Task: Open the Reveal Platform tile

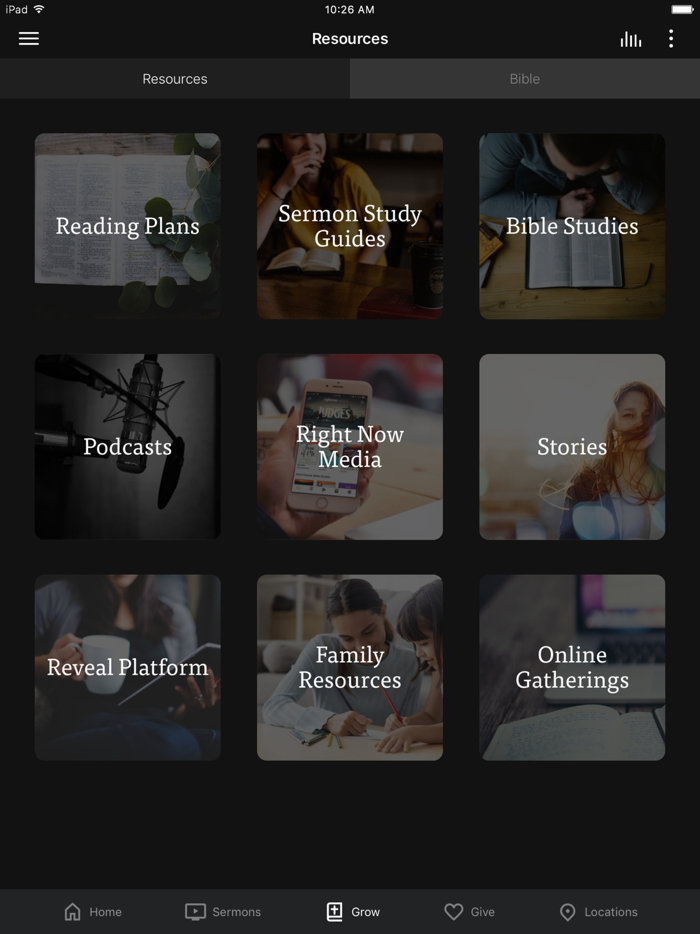Action: tap(127, 667)
